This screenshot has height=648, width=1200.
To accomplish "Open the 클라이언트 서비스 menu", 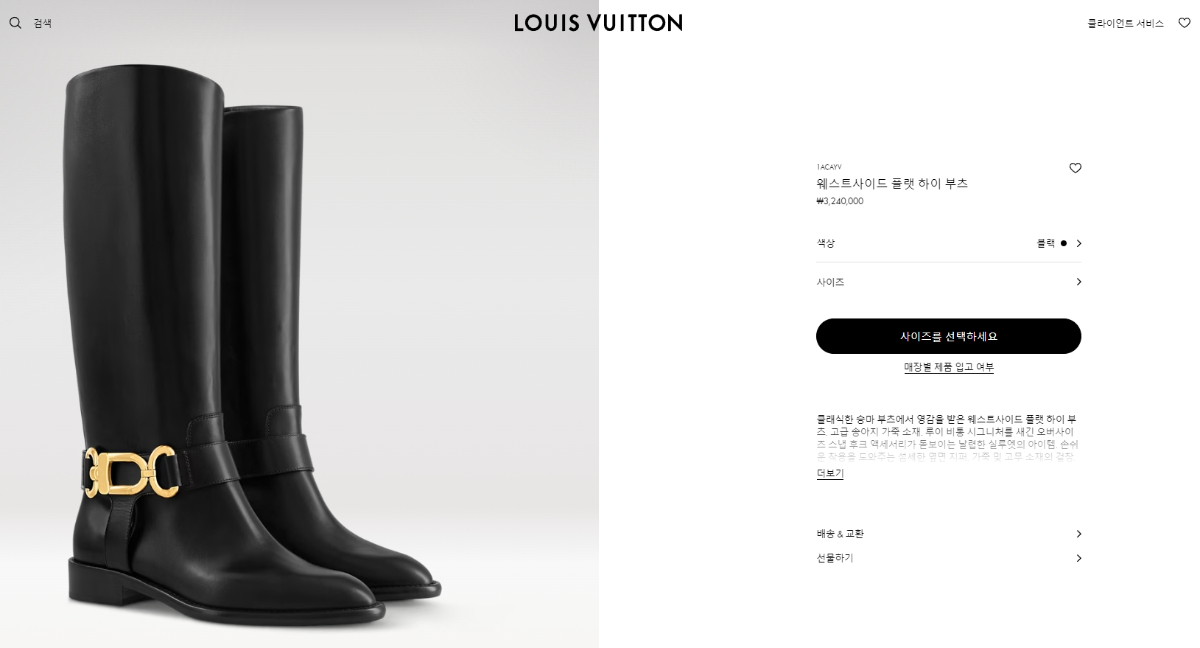I will [1125, 23].
